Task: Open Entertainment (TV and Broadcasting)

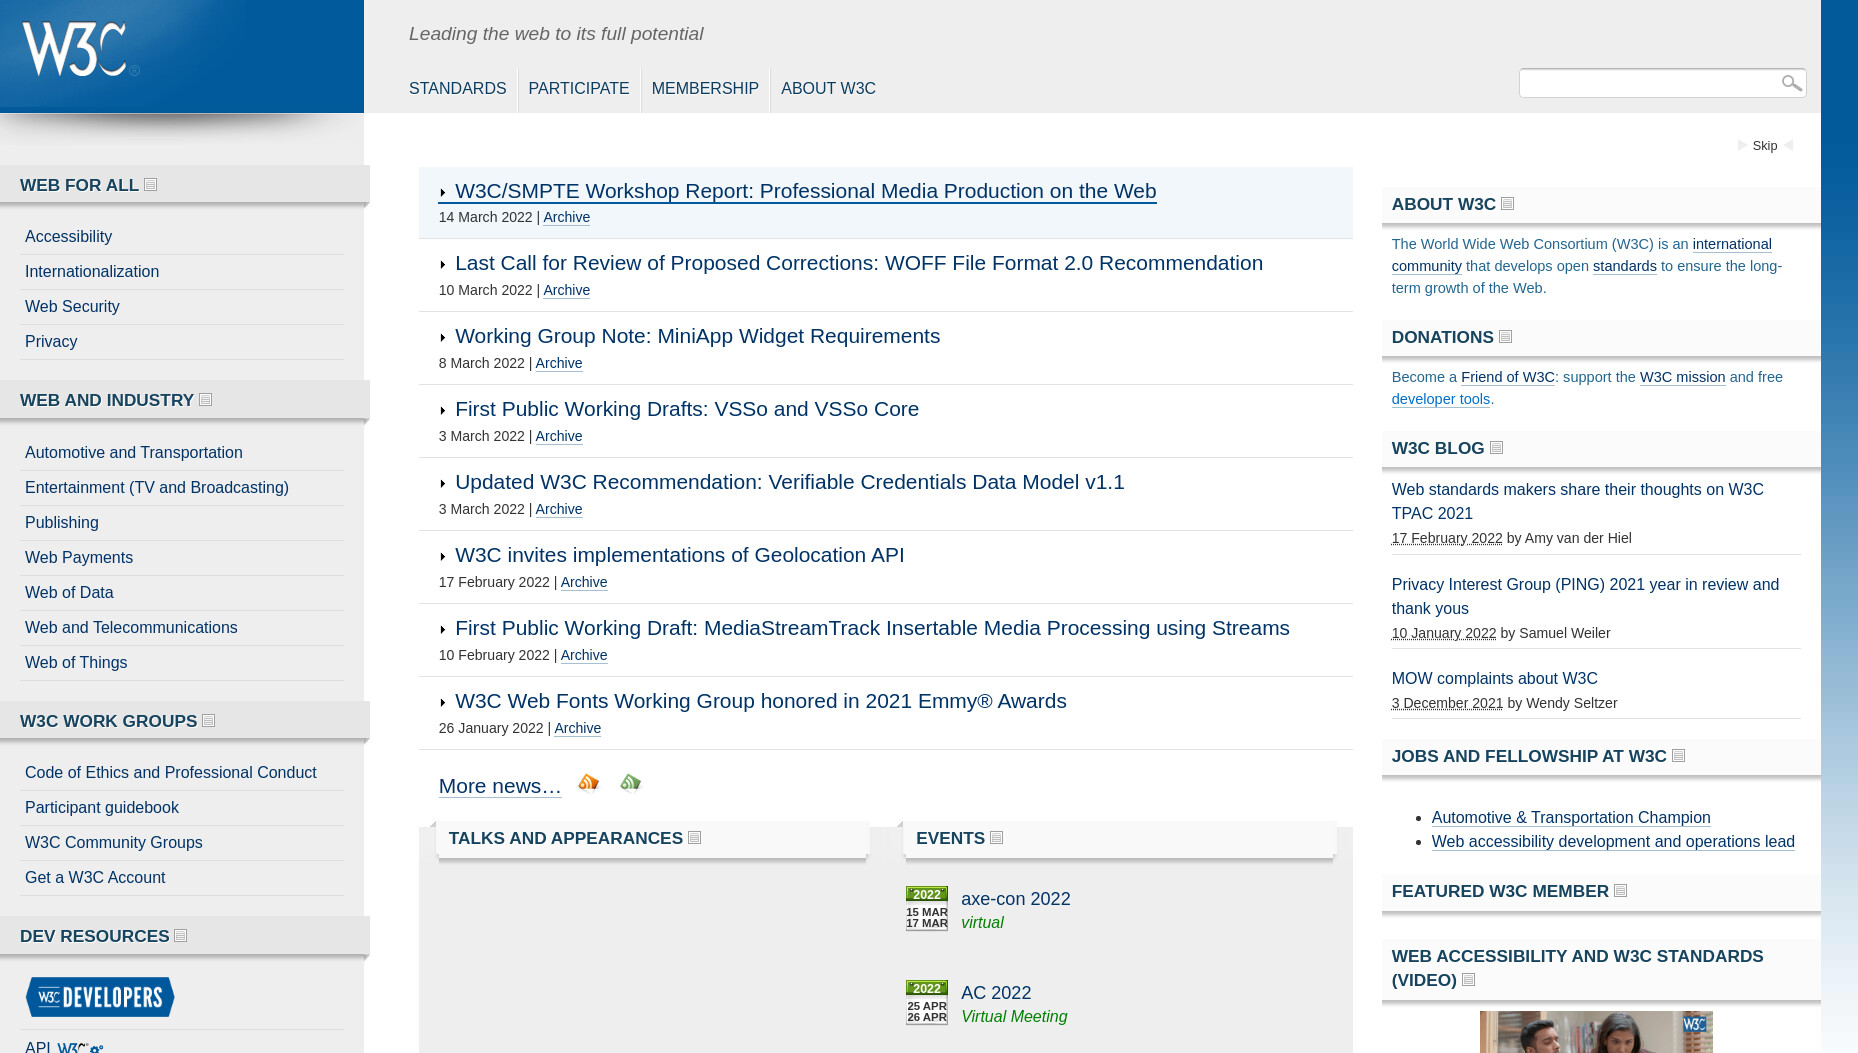Action: [x=157, y=488]
